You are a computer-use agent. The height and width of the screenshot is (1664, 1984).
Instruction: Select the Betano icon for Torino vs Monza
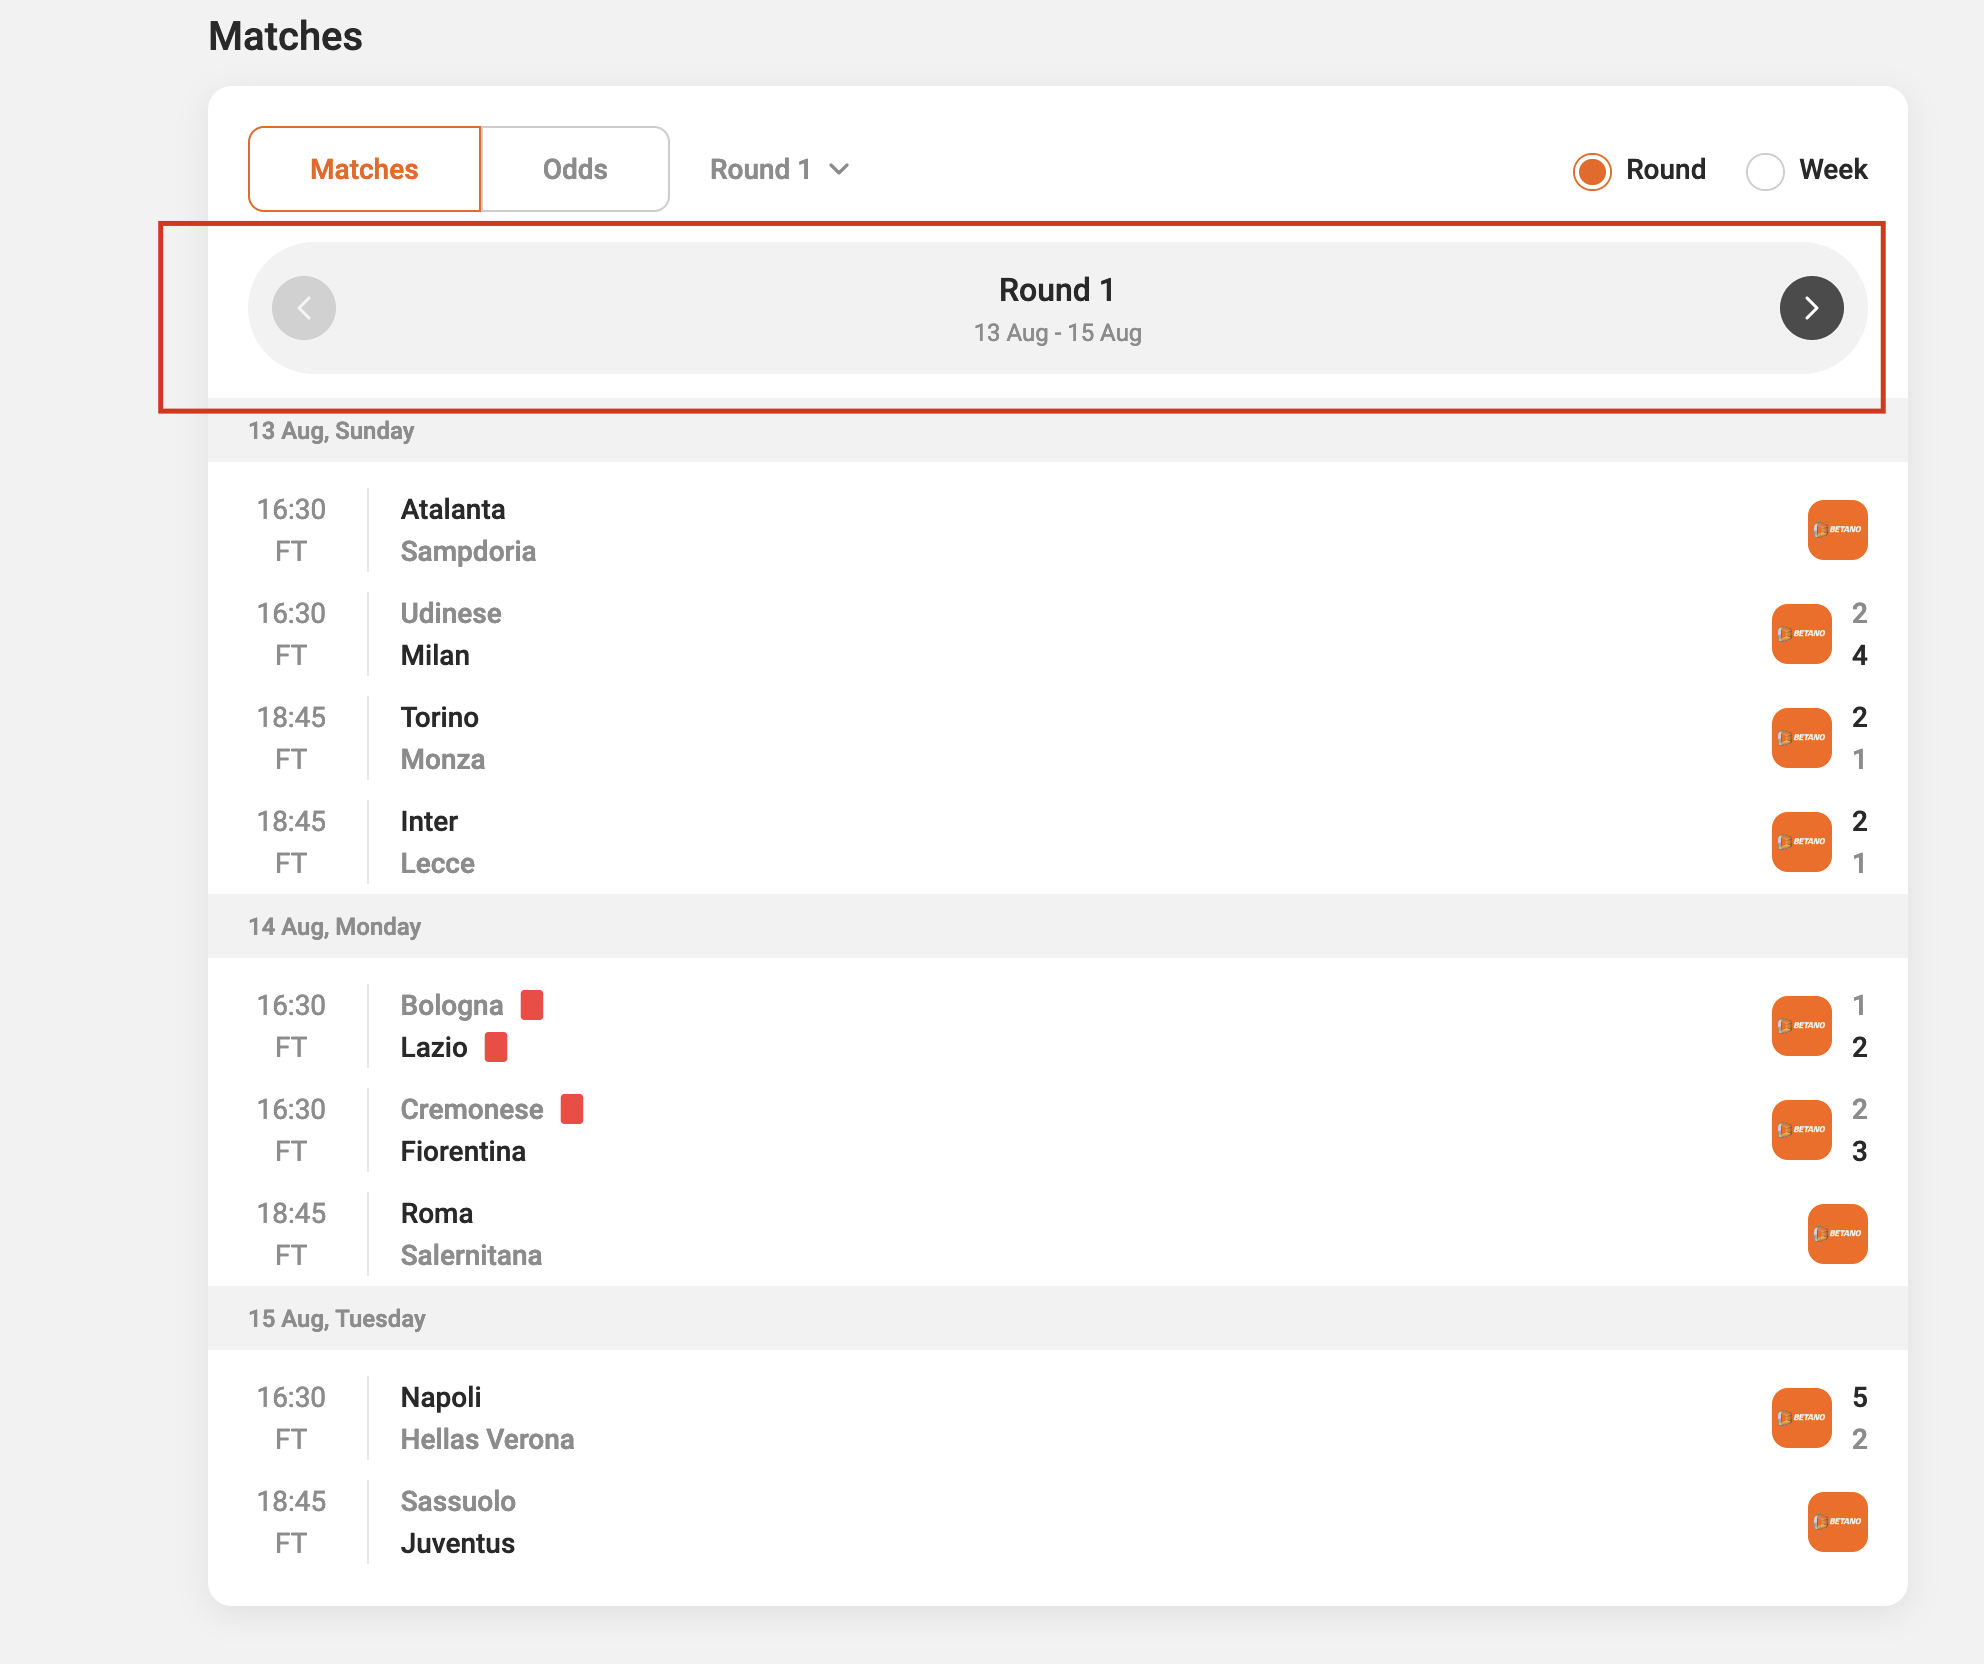(x=1801, y=738)
